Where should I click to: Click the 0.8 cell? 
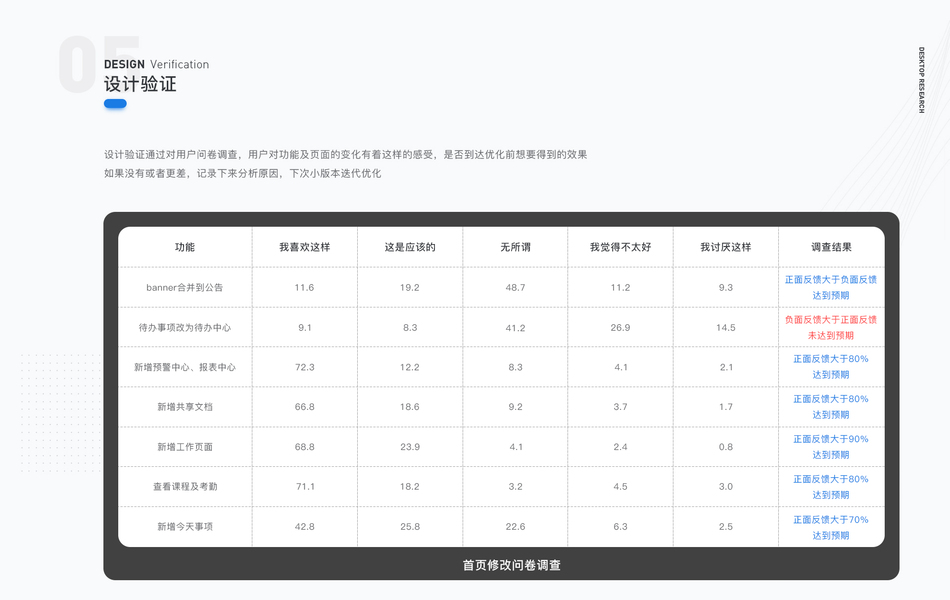click(726, 447)
